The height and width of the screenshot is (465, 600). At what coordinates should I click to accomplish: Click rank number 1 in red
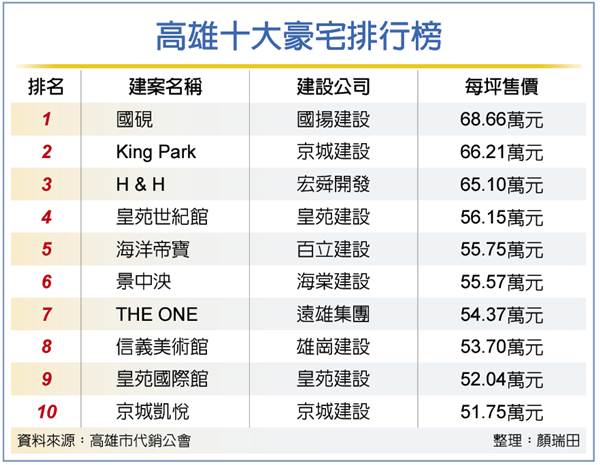[x=46, y=119]
